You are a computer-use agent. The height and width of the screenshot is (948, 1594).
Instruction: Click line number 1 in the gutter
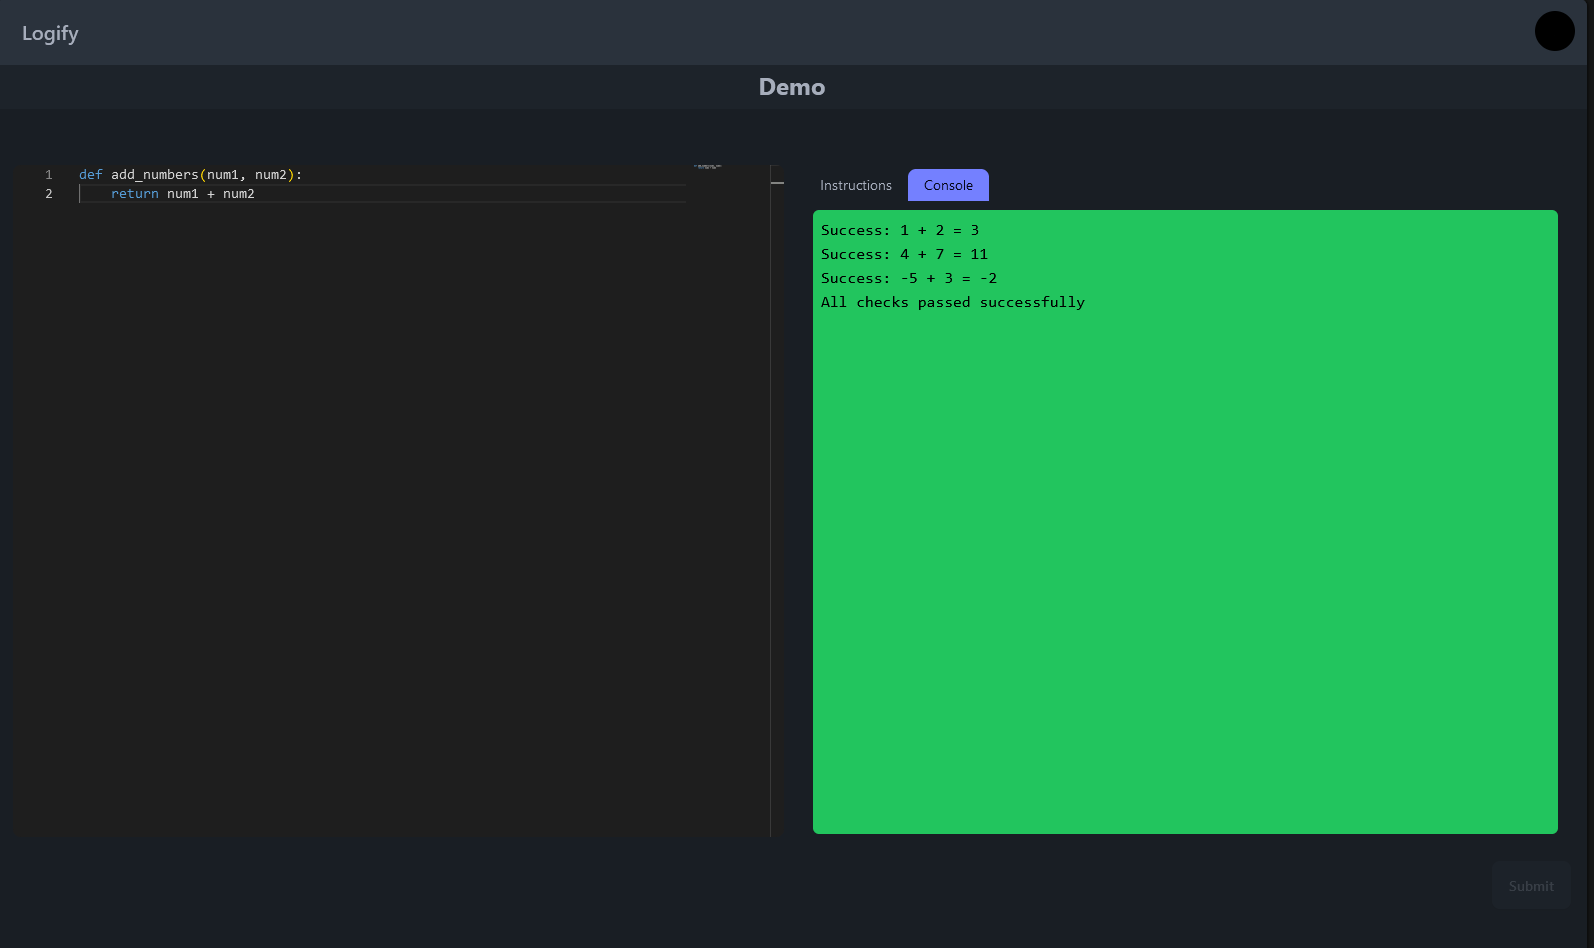point(48,175)
